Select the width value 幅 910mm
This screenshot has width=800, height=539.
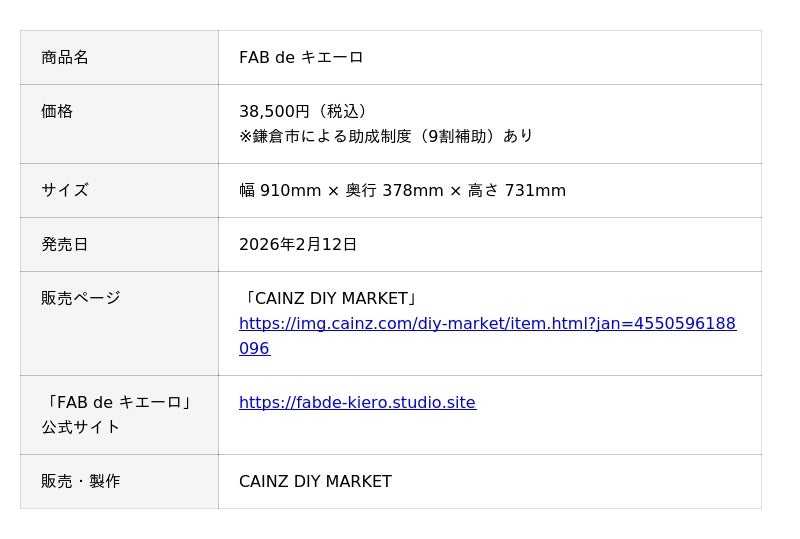click(280, 191)
